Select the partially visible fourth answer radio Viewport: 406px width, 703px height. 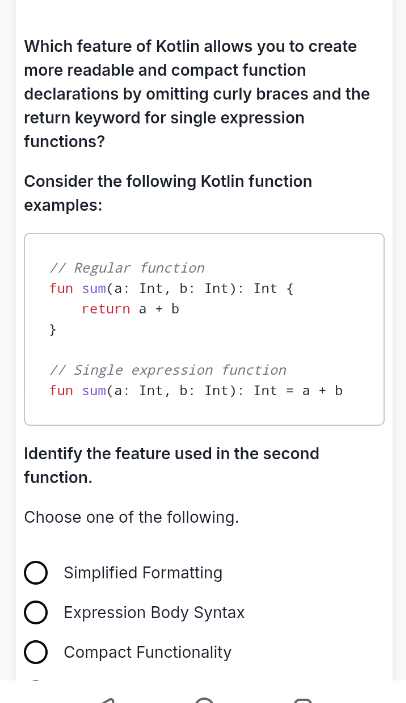pos(36,680)
